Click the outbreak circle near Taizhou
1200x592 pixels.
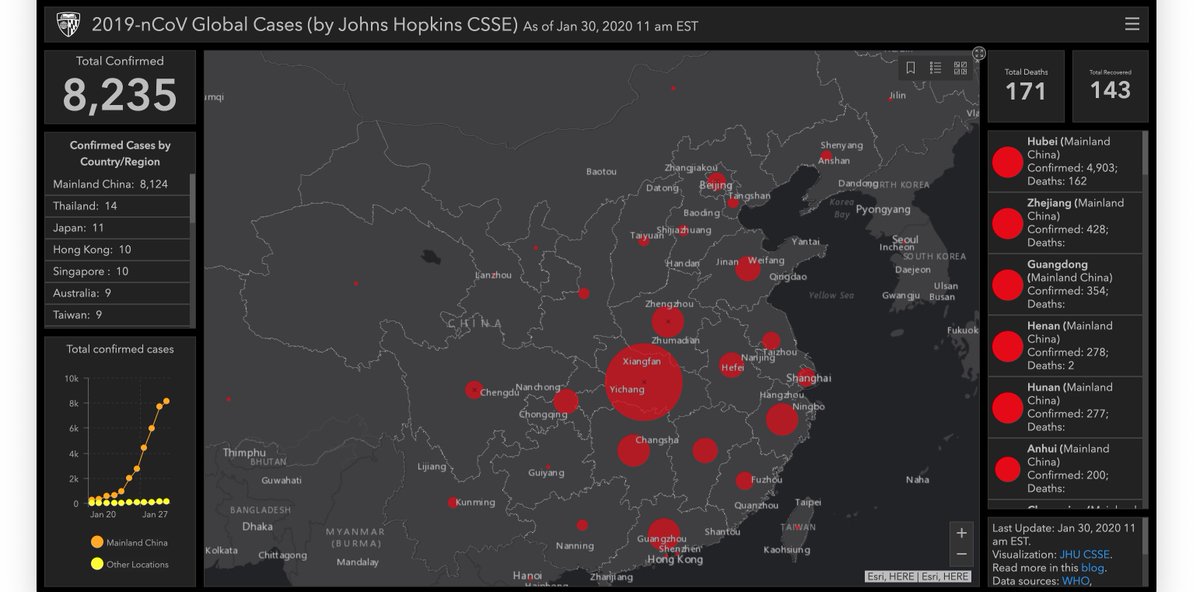point(771,341)
